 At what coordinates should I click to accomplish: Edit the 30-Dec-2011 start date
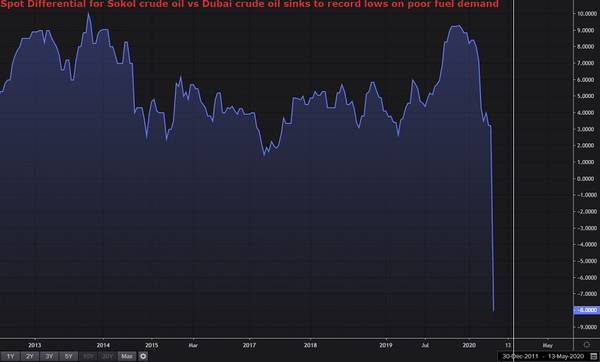tap(520, 357)
